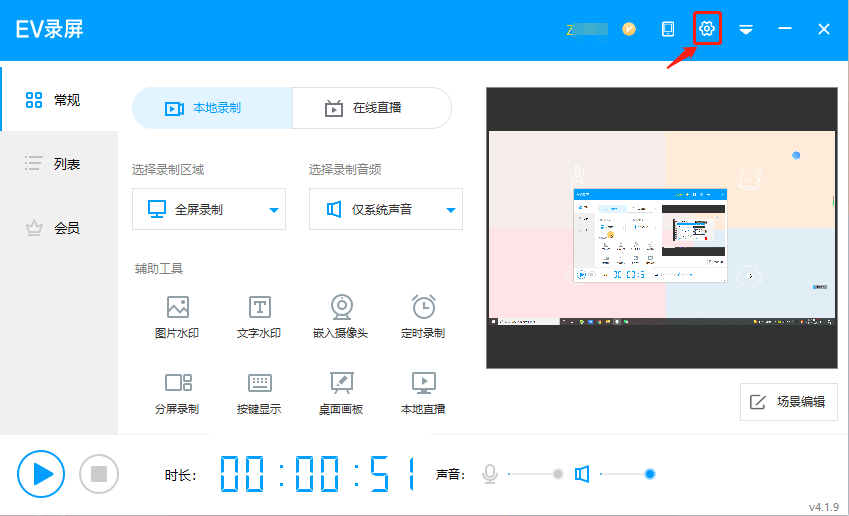This screenshot has height=516, width=849.
Task: Open the 分屏录制 split-screen tool
Action: [x=177, y=394]
